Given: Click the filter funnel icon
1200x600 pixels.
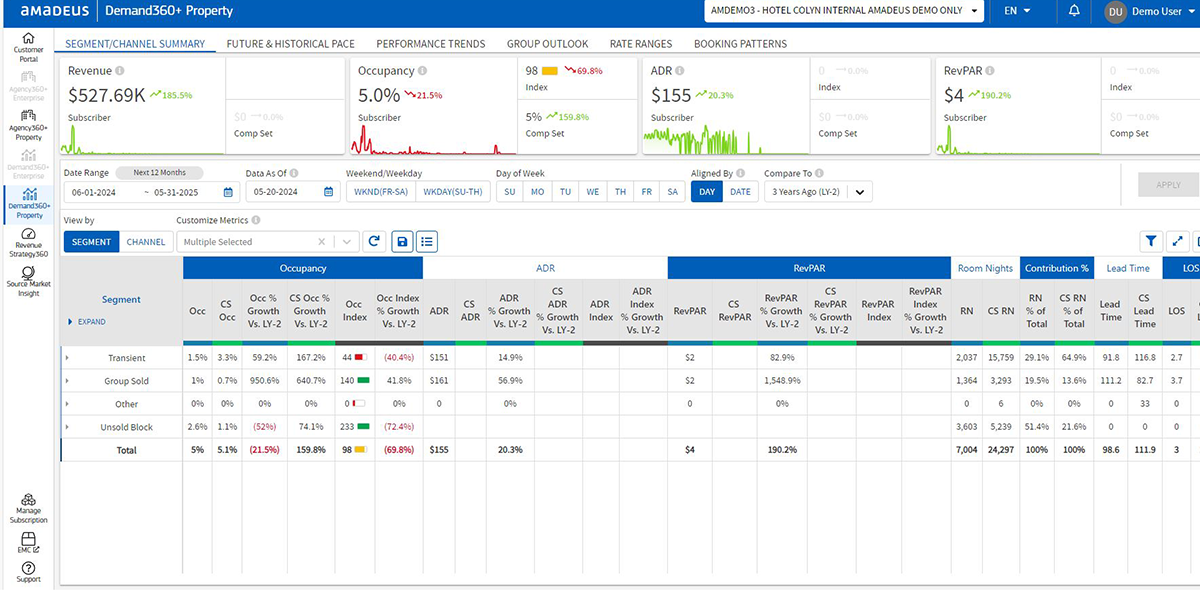Looking at the screenshot, I should [x=1151, y=241].
